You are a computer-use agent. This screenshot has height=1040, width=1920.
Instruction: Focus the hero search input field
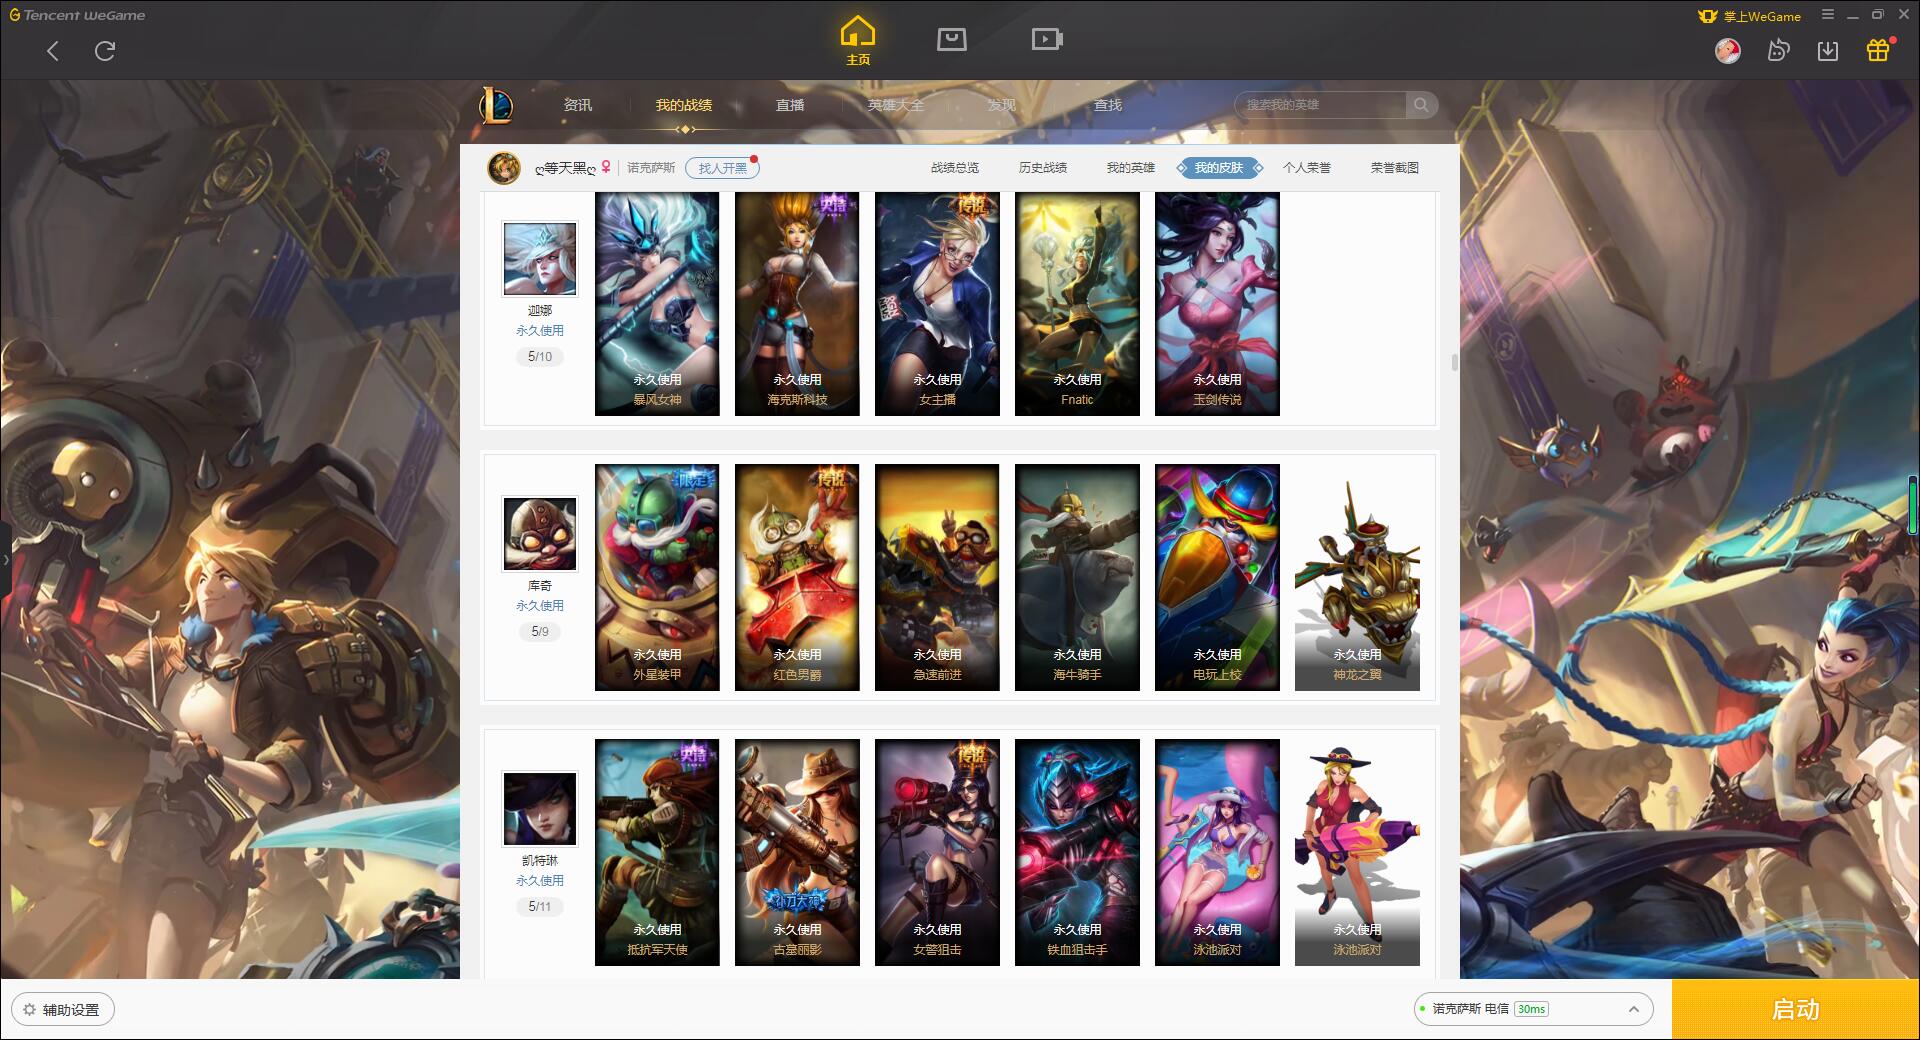[1320, 105]
